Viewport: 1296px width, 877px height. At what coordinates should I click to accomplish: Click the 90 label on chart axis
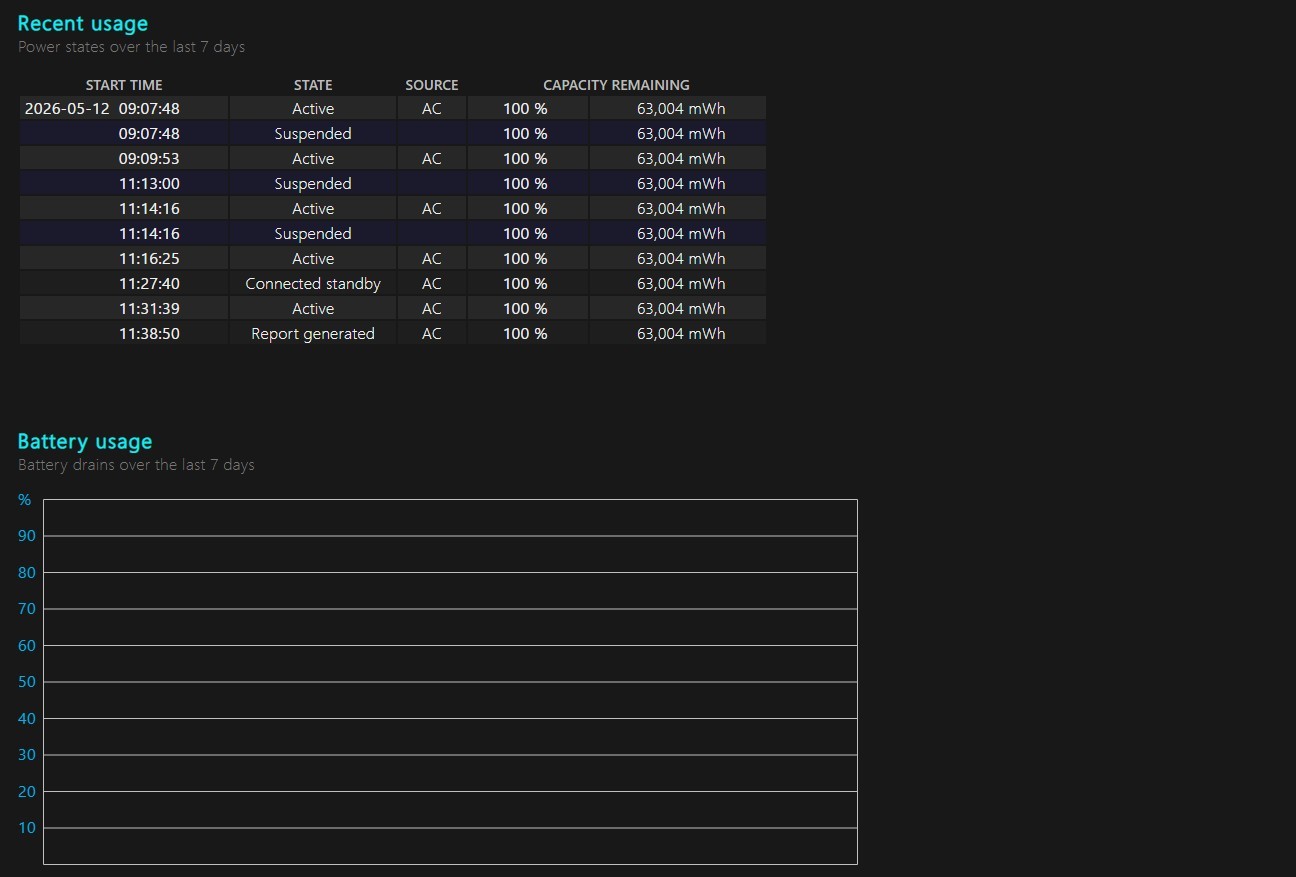(27, 536)
